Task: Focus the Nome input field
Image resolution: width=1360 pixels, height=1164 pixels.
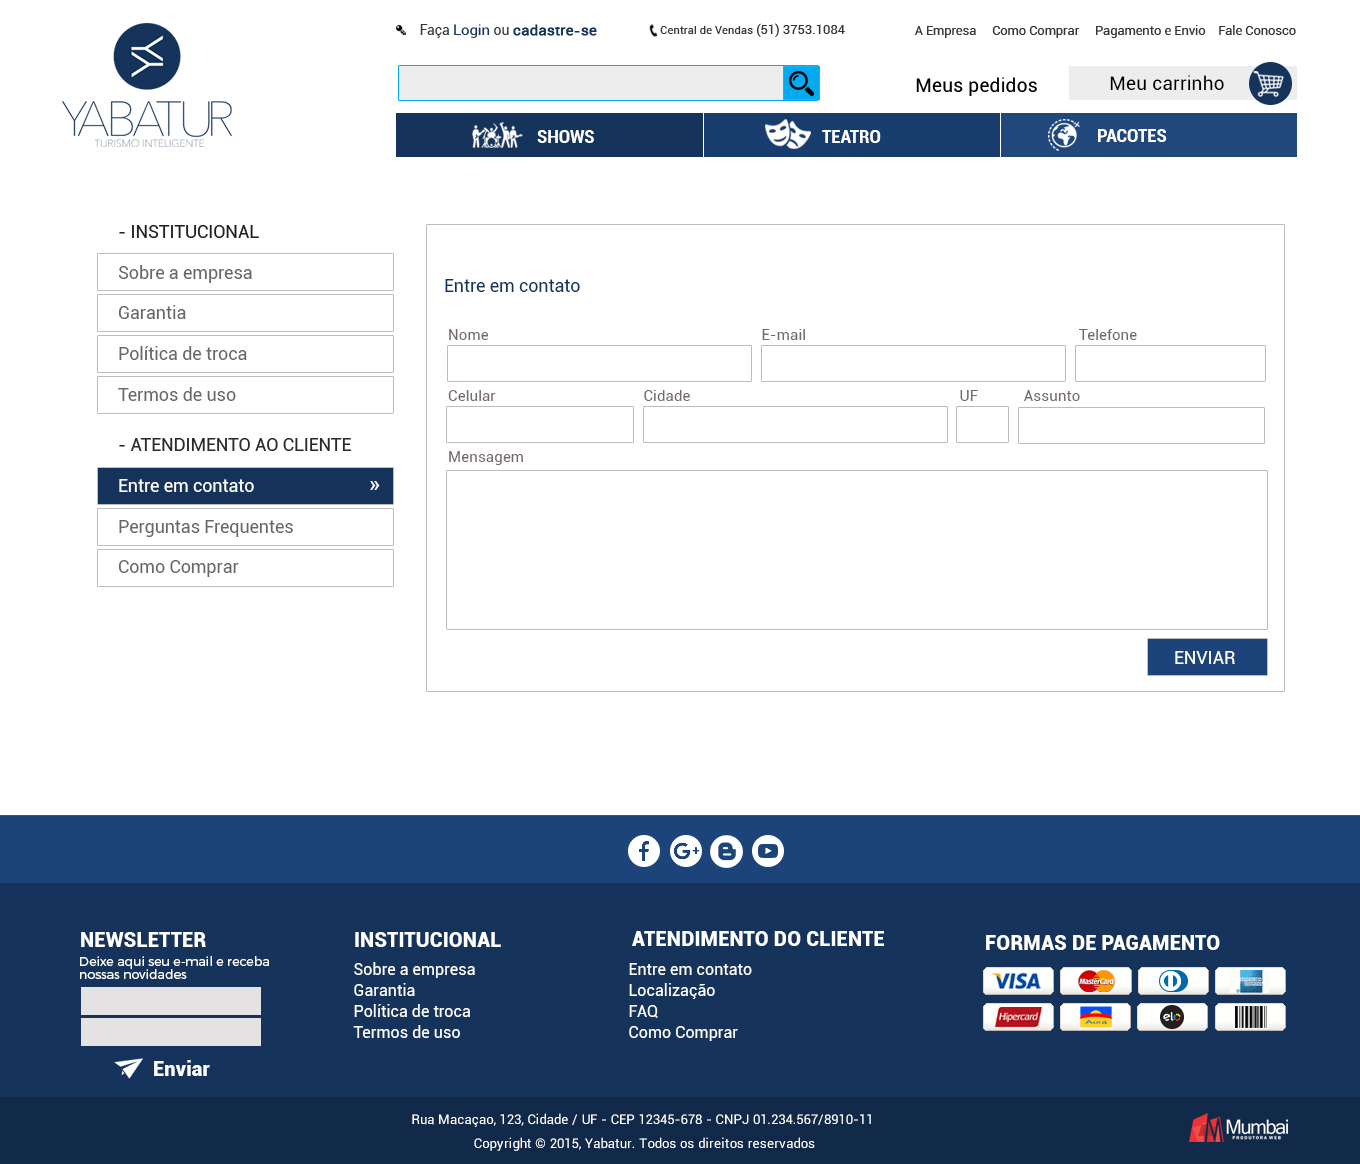Action: (x=599, y=364)
